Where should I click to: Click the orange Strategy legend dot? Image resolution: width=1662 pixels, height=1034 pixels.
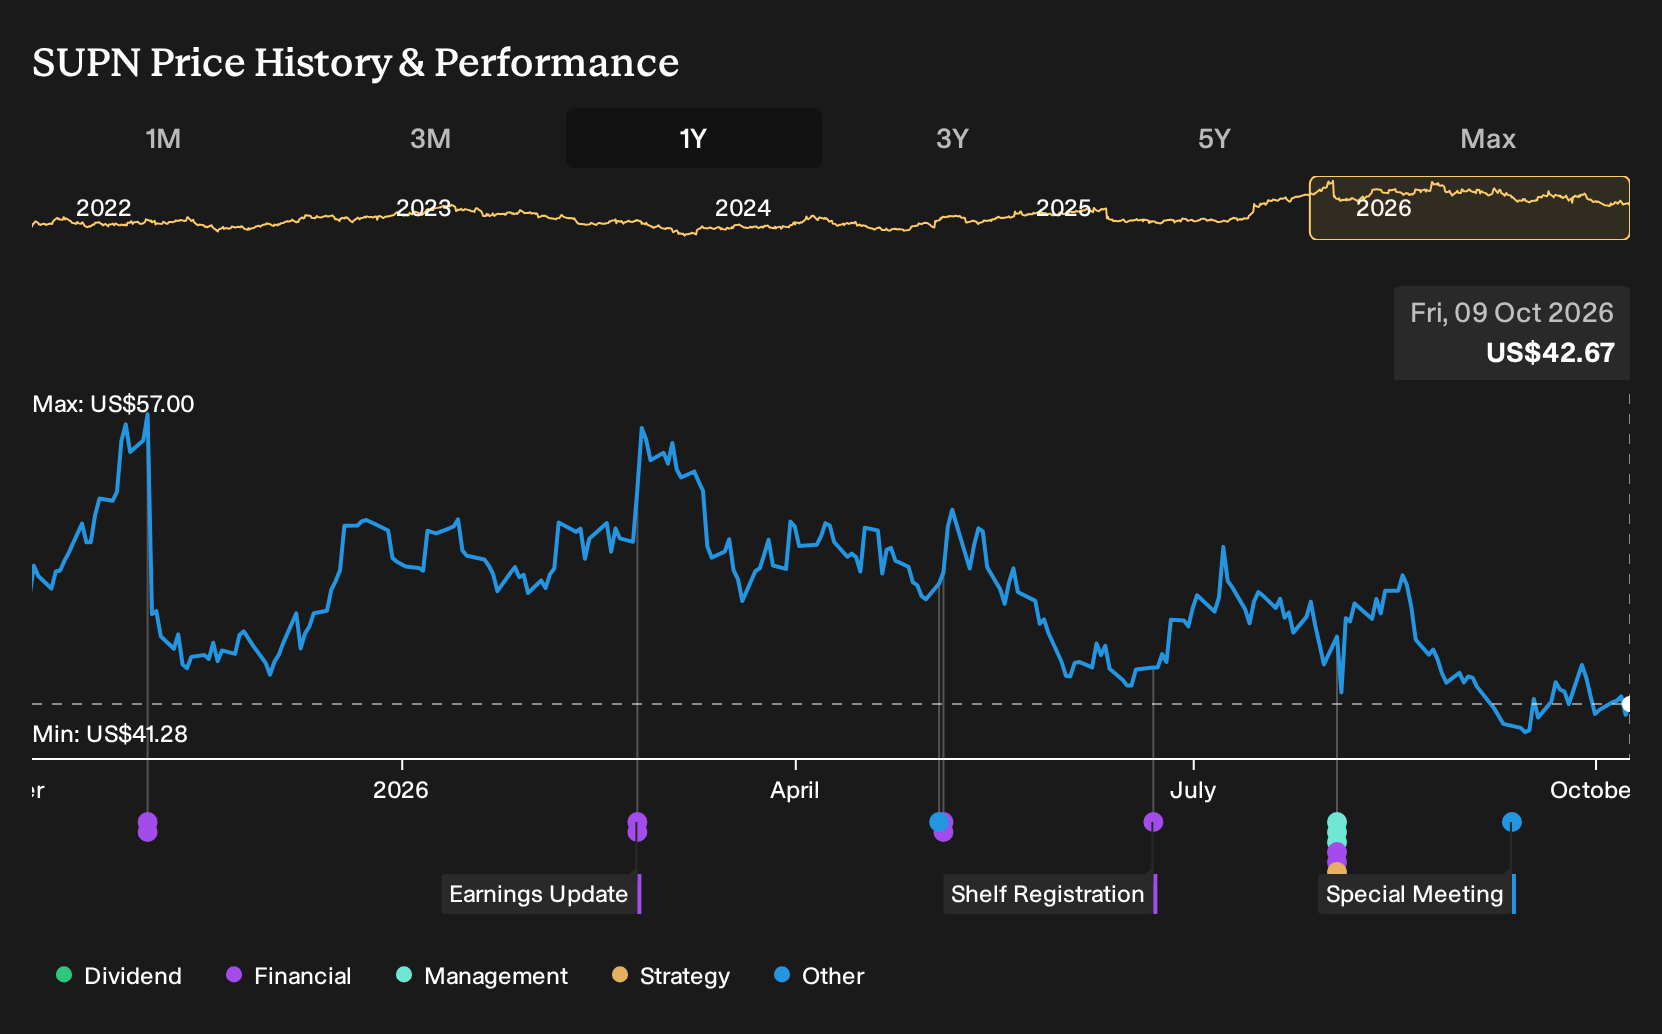coord(620,975)
